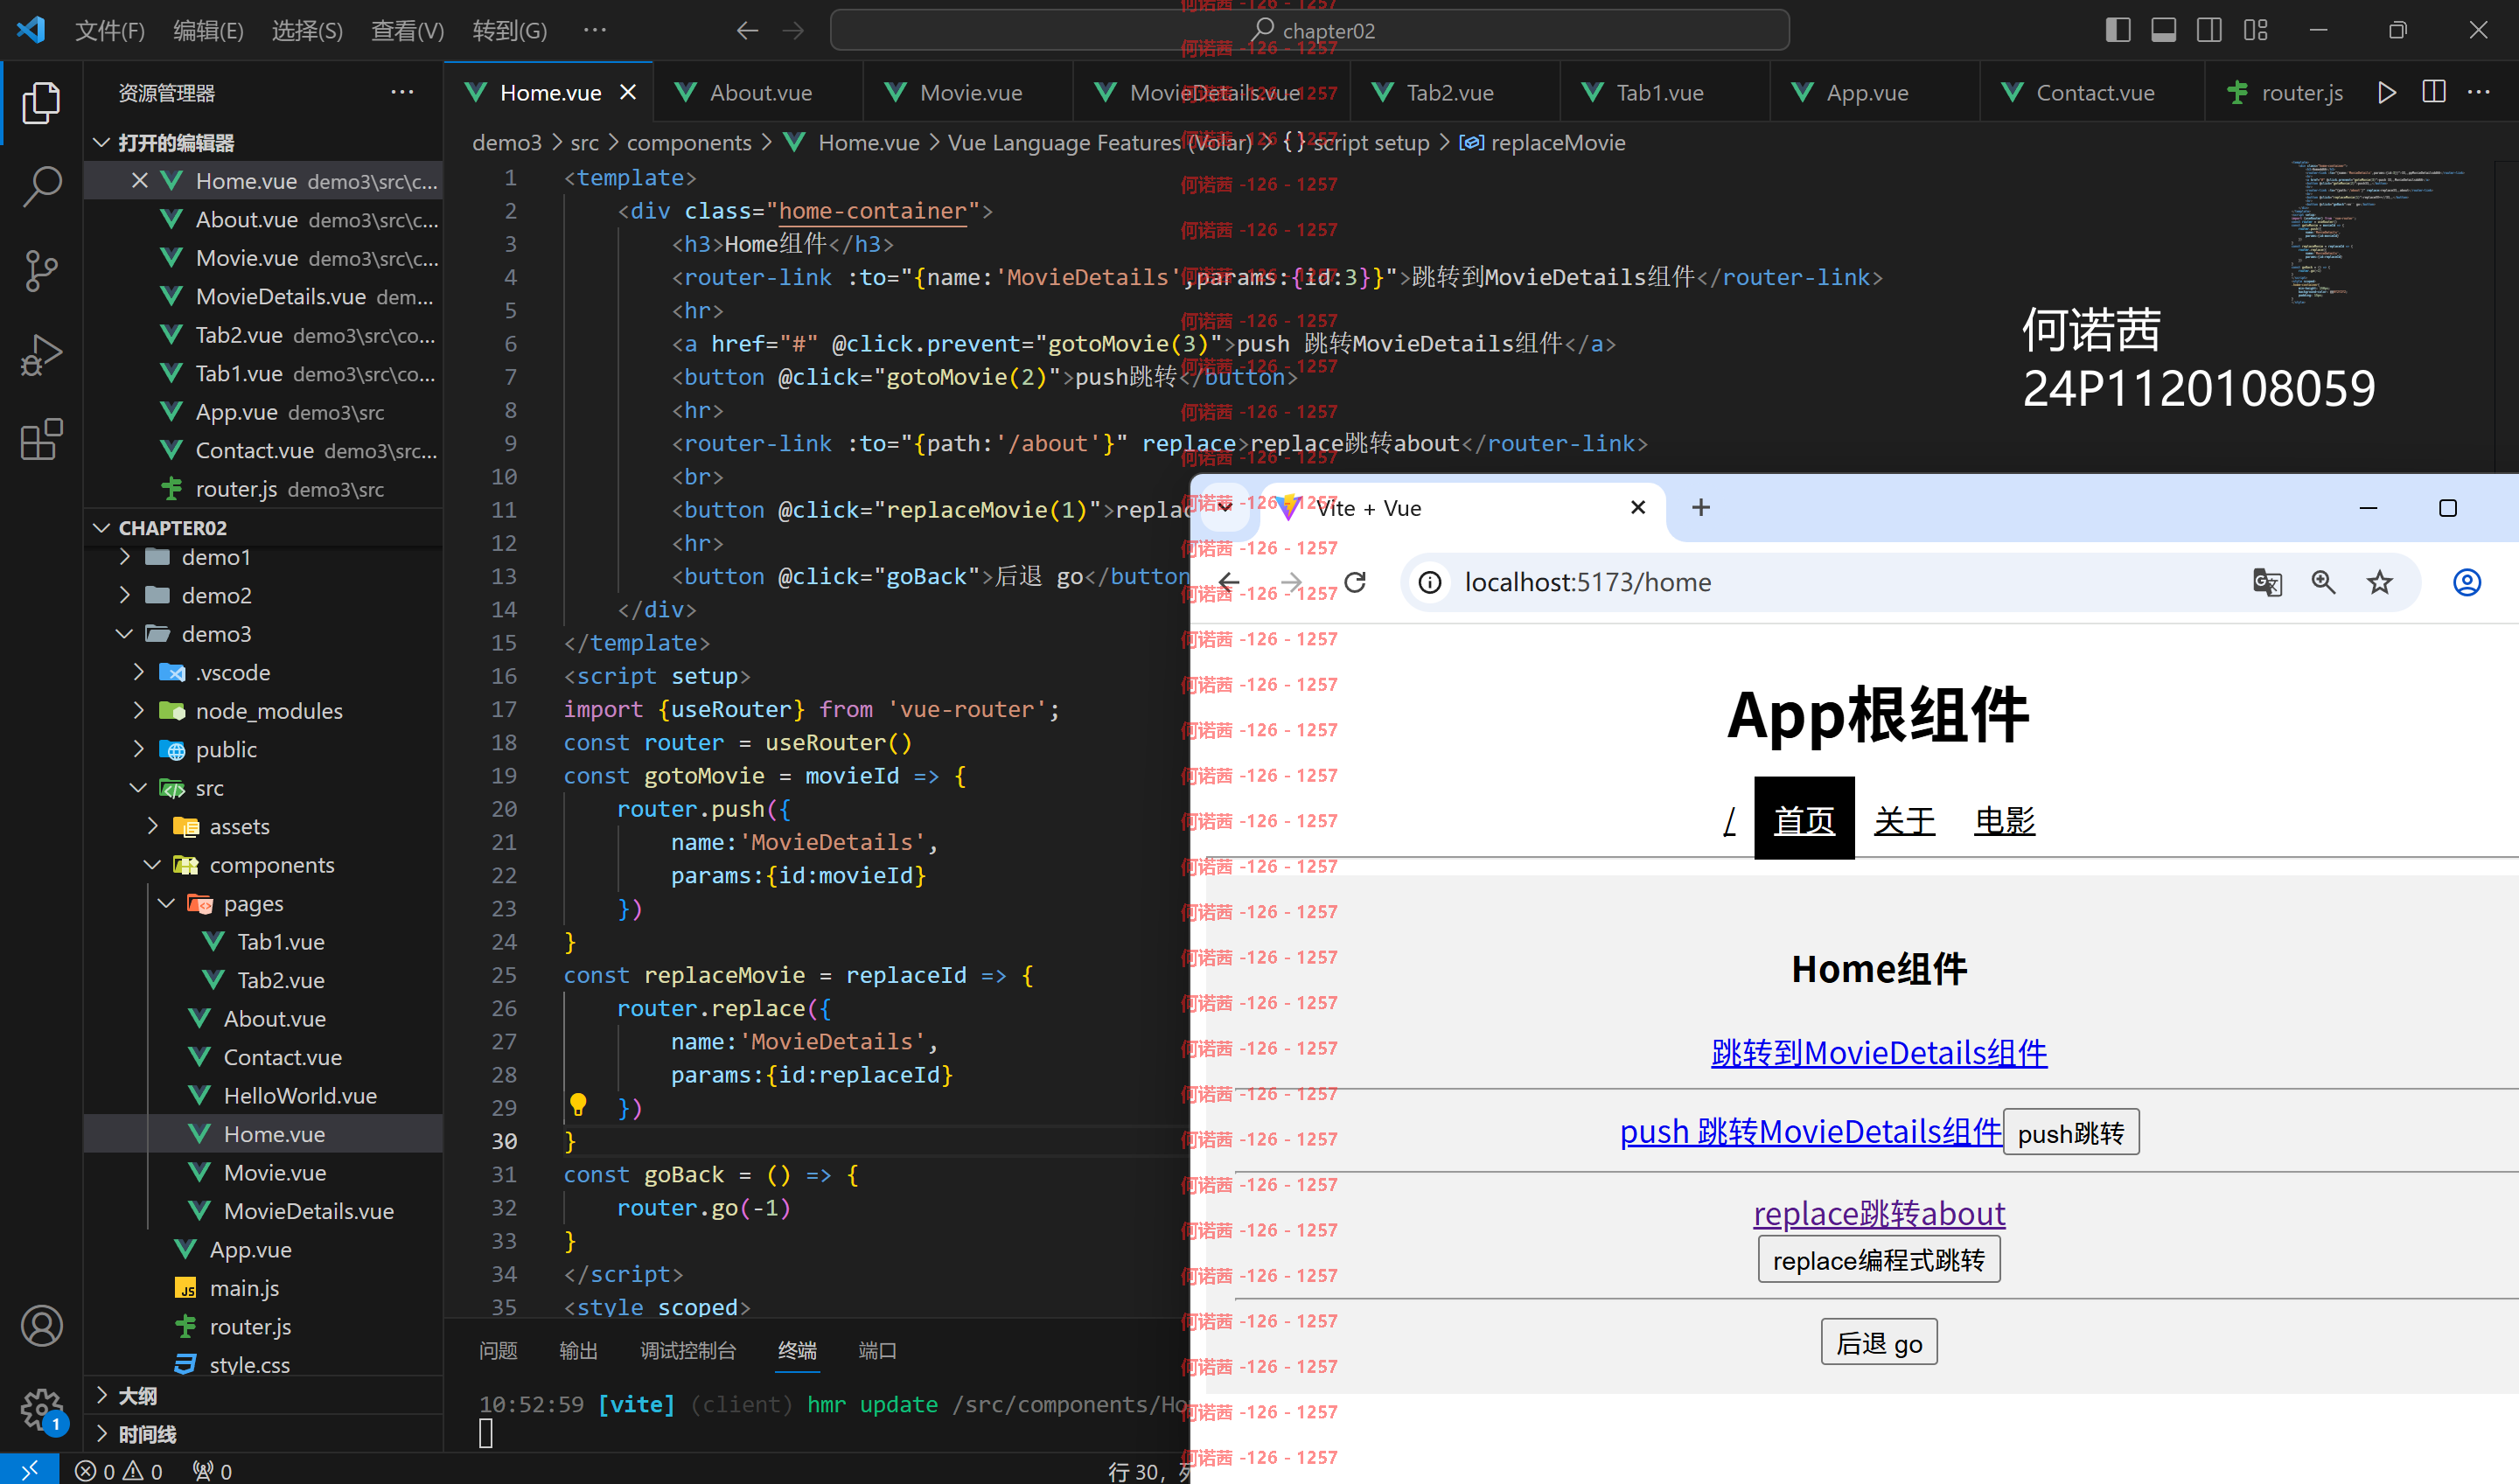The height and width of the screenshot is (1484, 2519).
Task: Reload the page in the browser
Action: point(1355,582)
